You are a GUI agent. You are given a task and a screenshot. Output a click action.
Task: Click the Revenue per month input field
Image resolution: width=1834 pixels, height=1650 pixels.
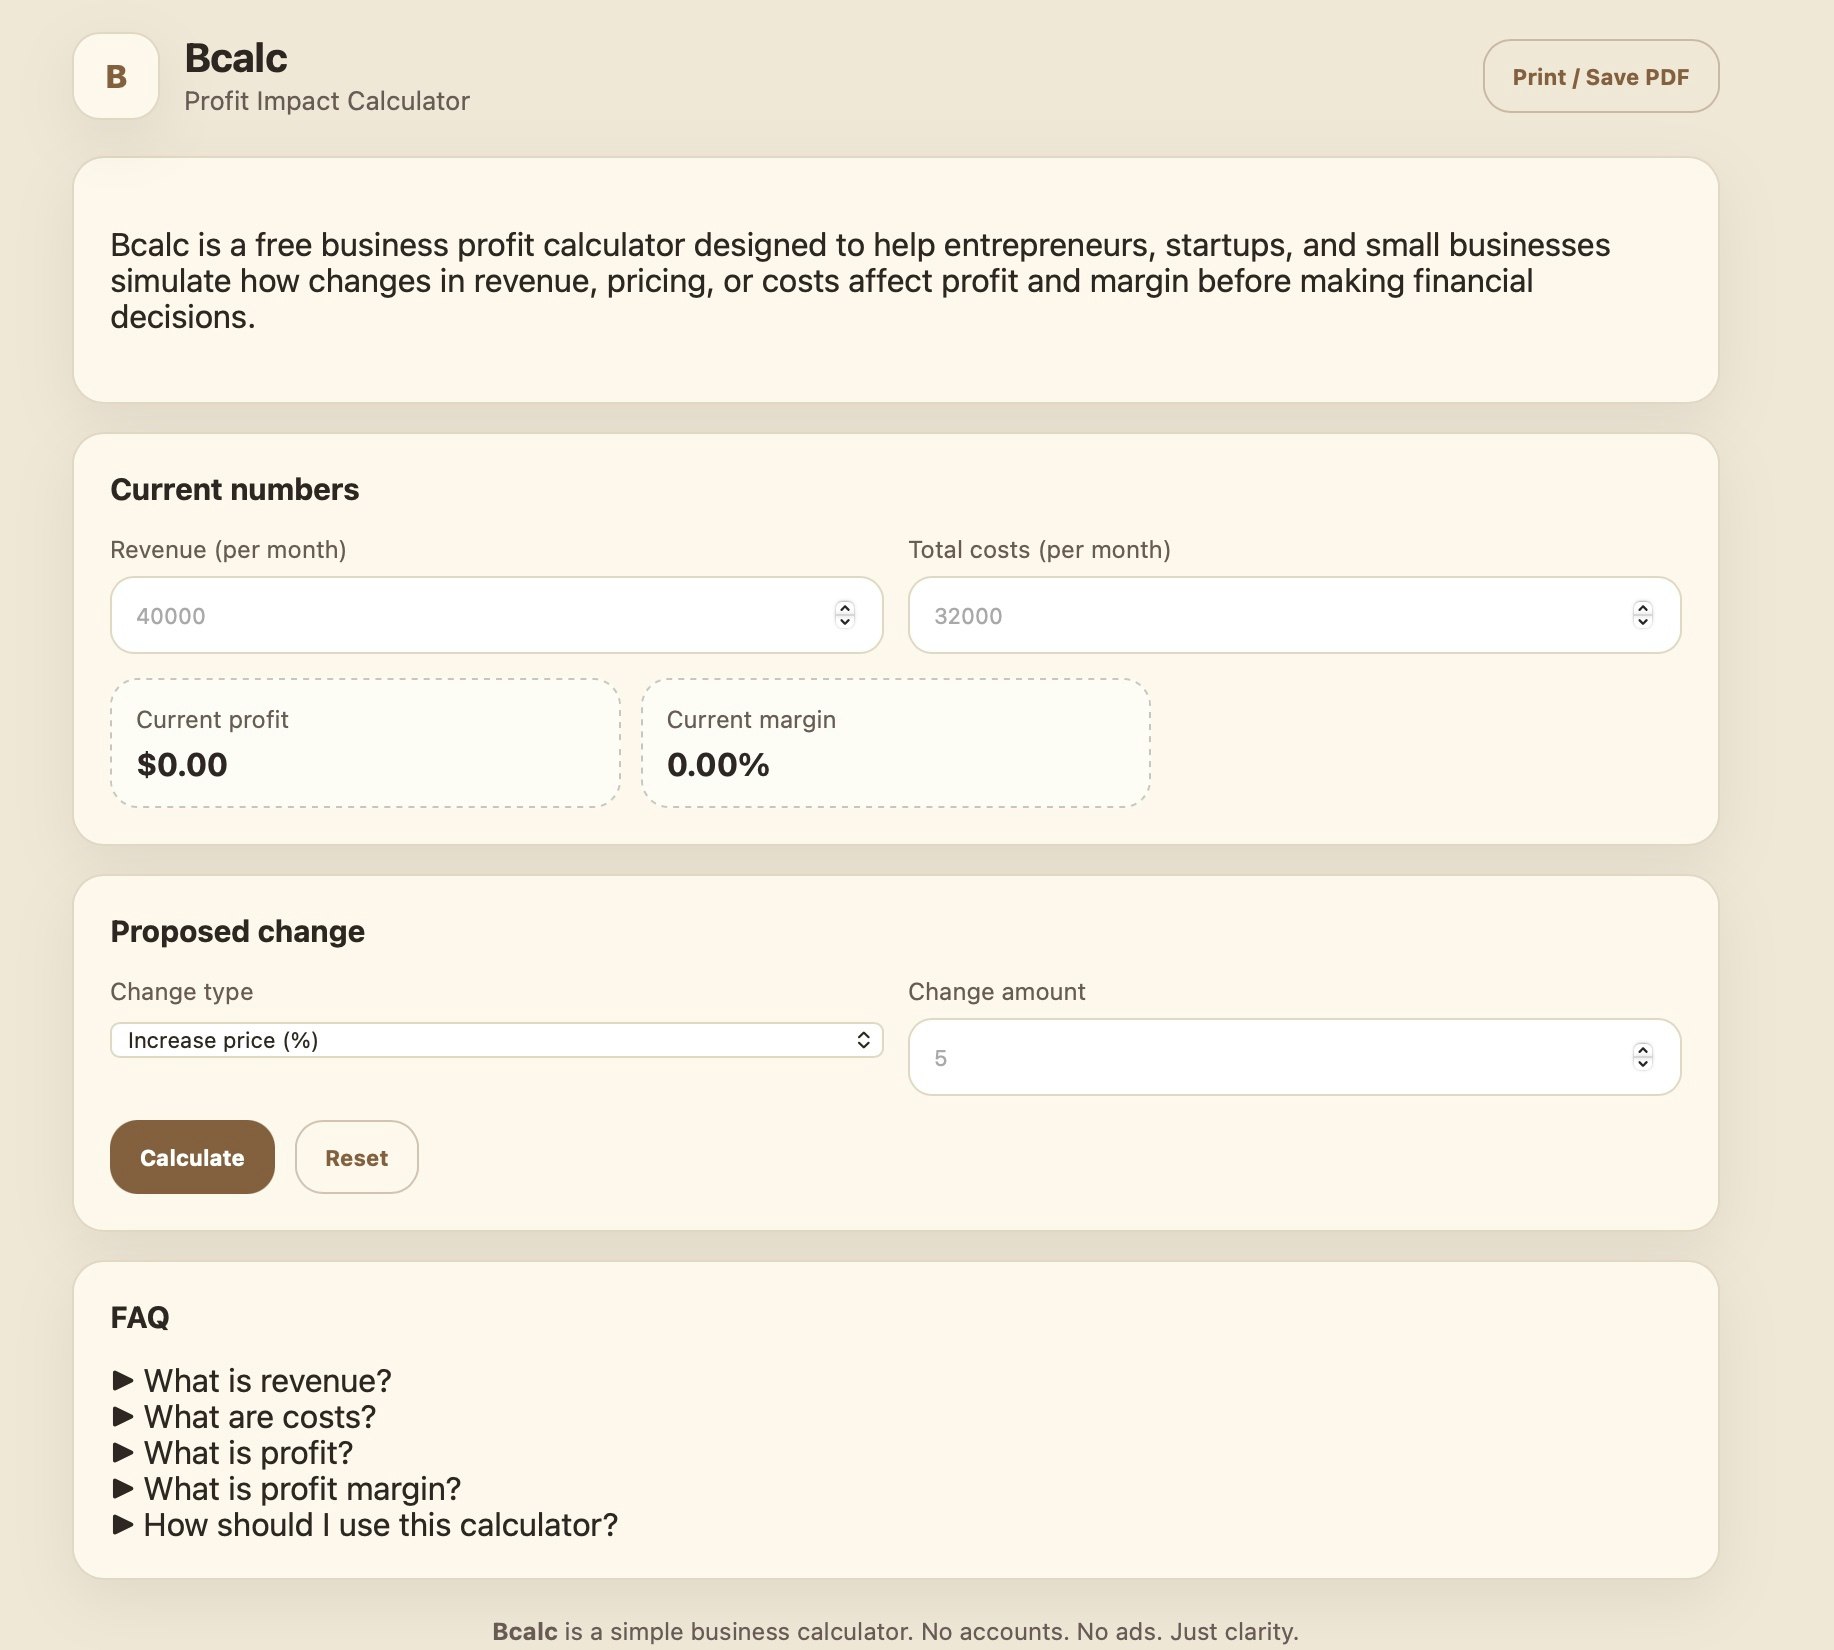point(450,615)
